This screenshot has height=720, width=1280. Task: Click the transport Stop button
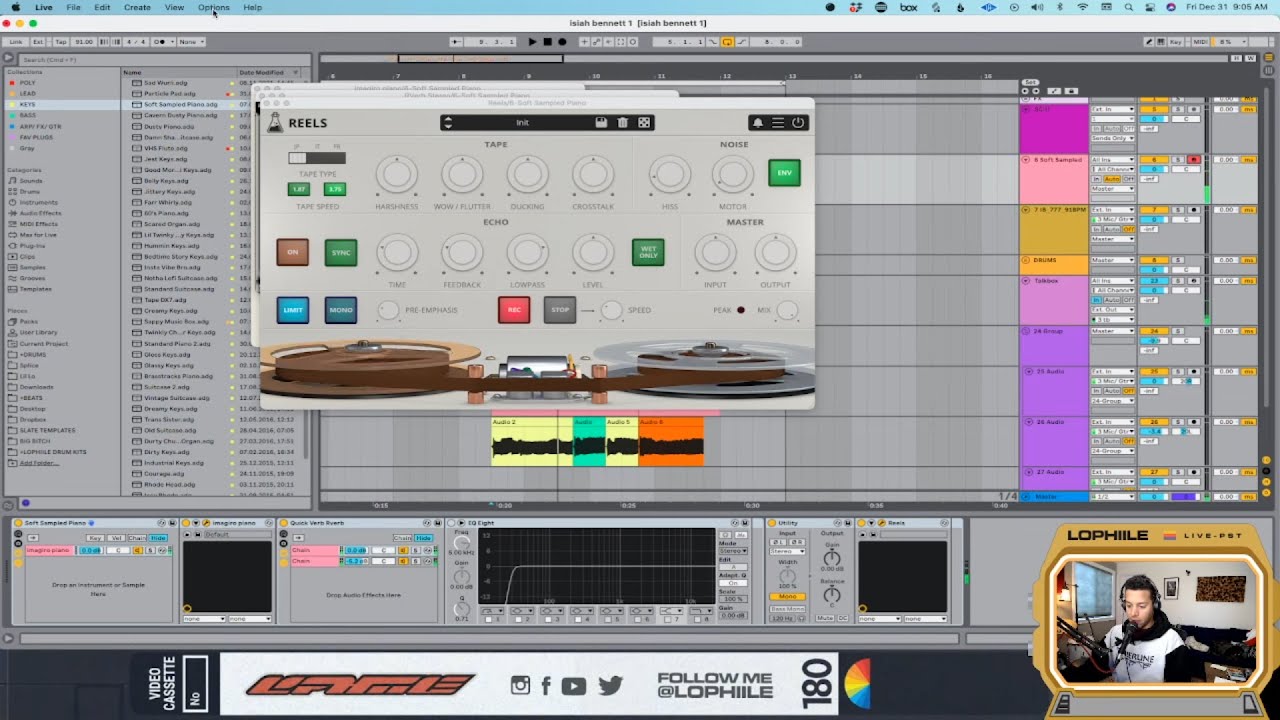(547, 42)
